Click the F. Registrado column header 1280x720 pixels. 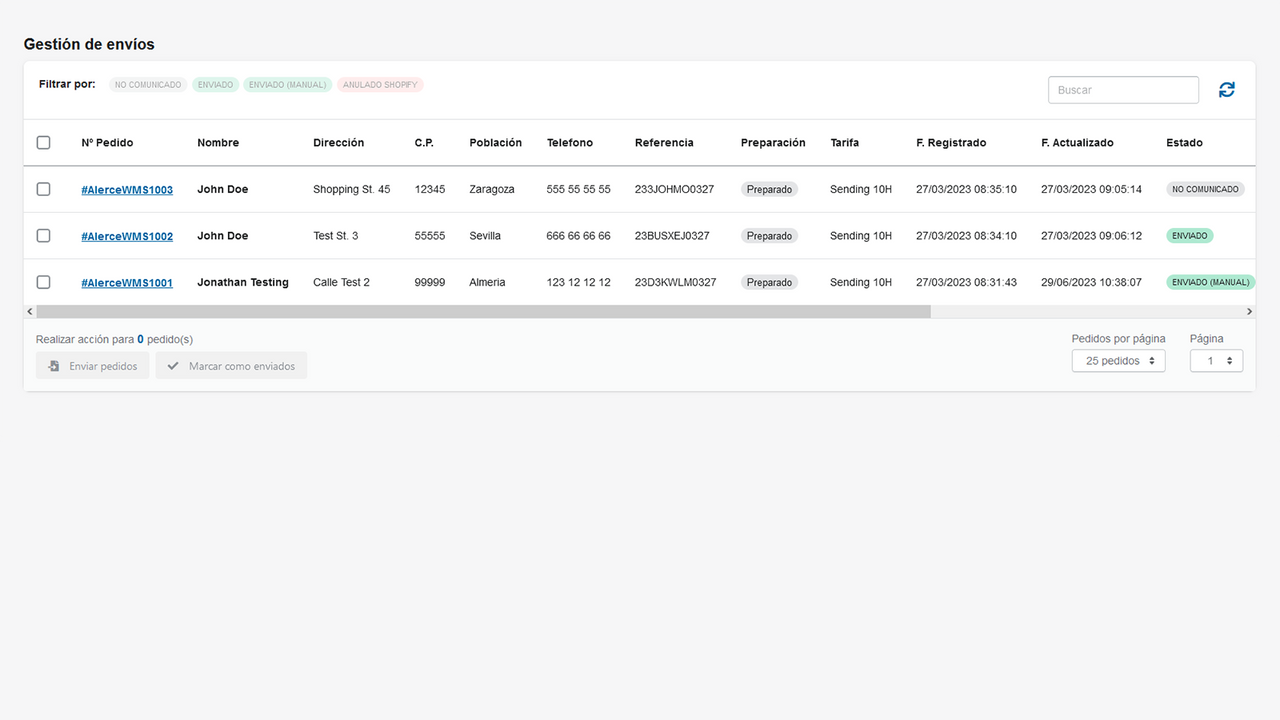[x=951, y=143]
